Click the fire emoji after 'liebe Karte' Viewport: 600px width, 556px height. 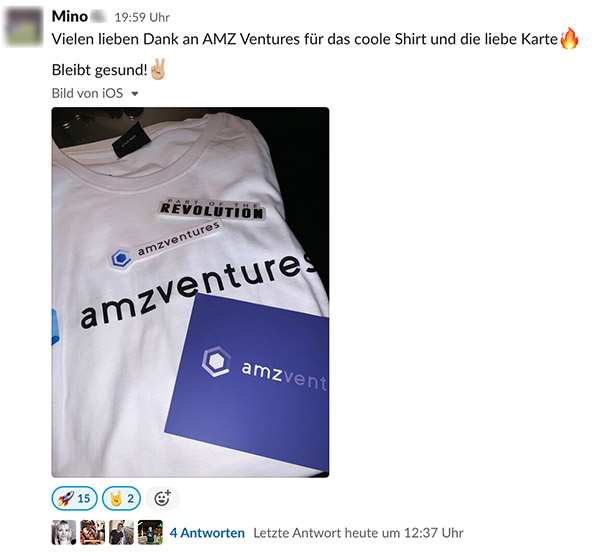569,38
